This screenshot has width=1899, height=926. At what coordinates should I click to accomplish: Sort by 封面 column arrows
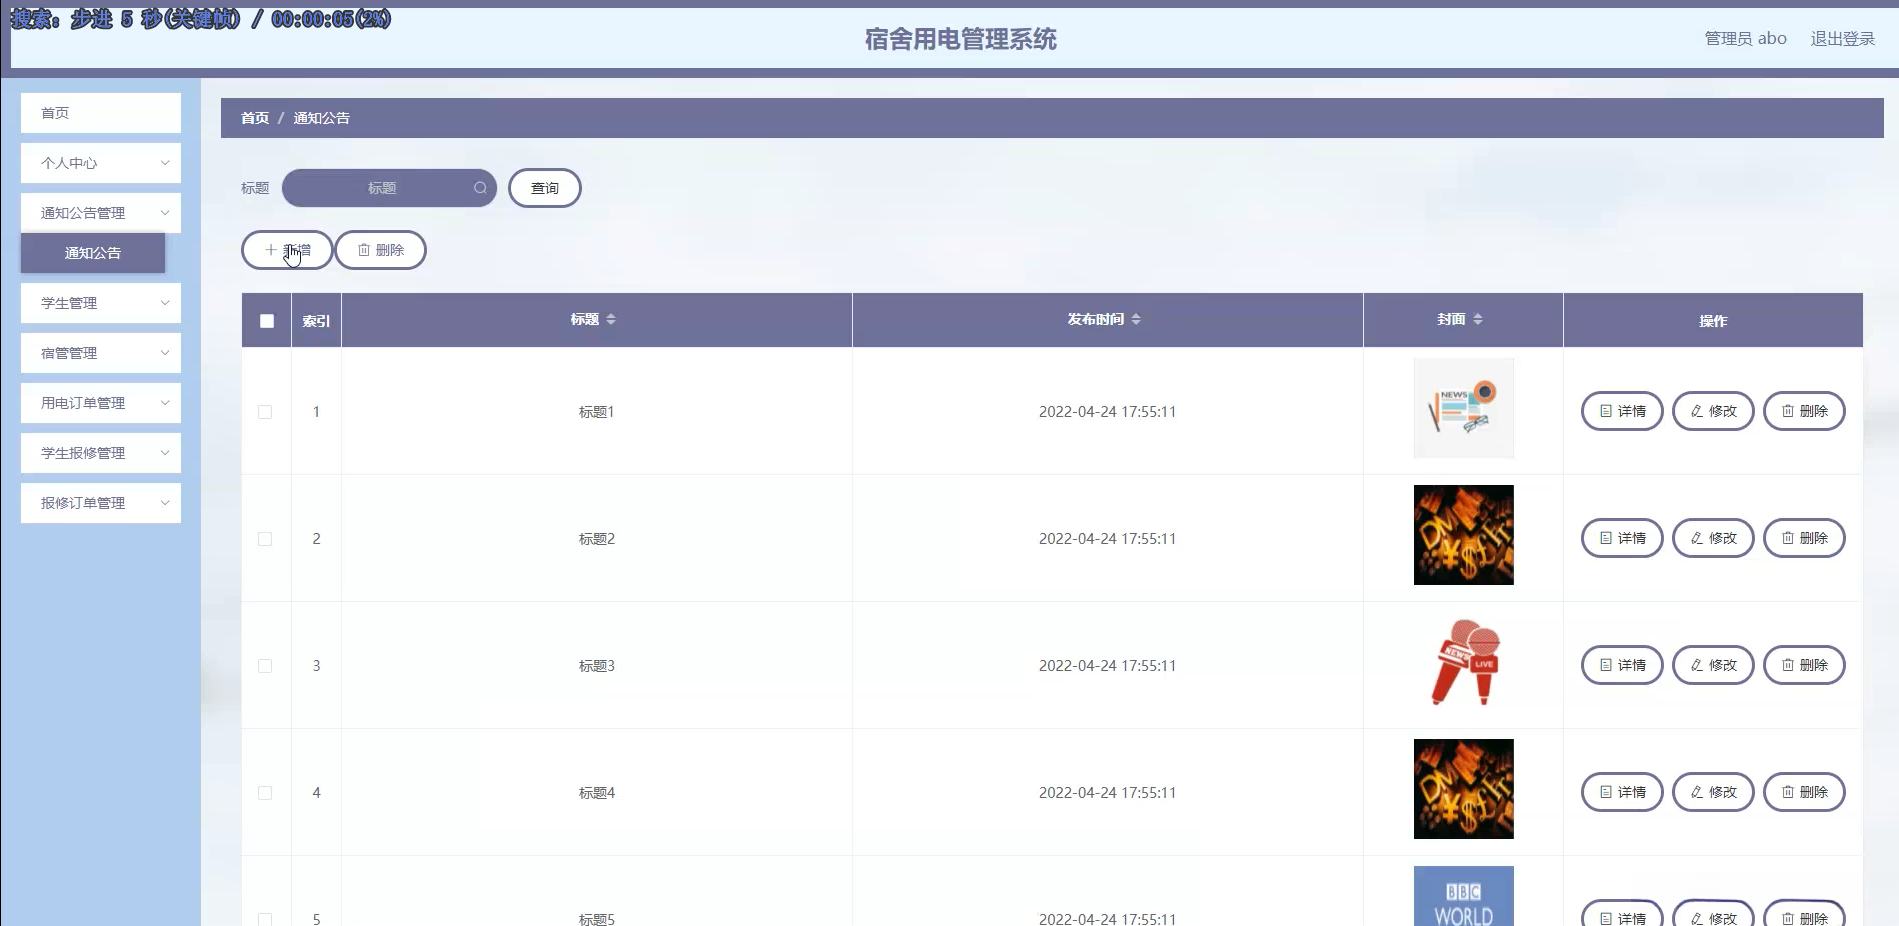pos(1478,319)
